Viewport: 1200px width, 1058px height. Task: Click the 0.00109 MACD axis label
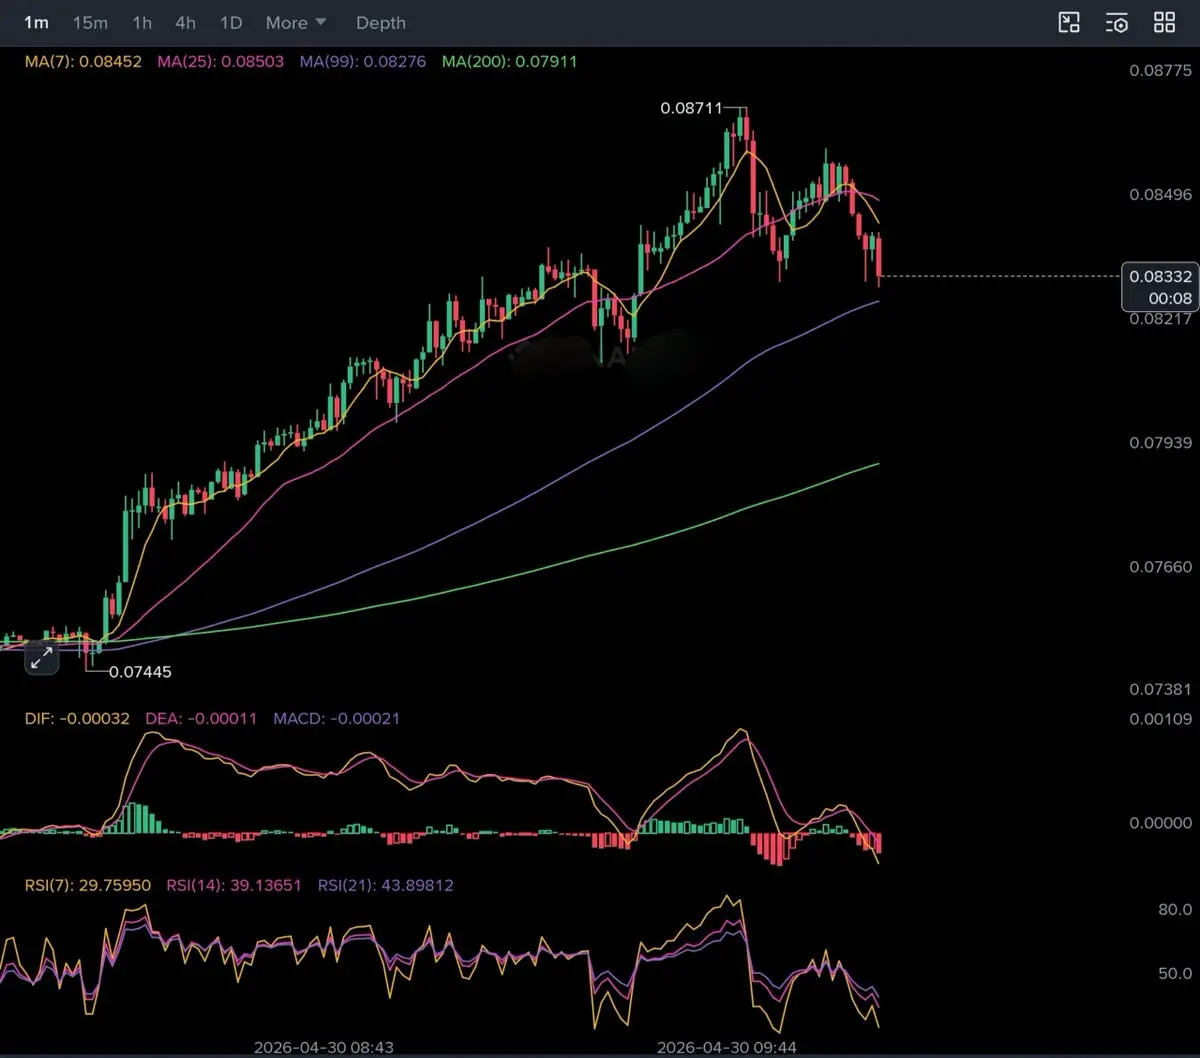click(x=1161, y=718)
